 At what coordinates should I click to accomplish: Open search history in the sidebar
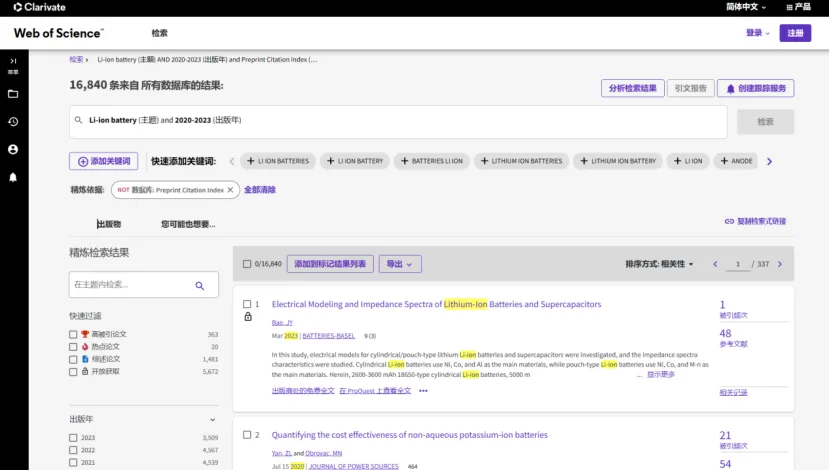13,122
